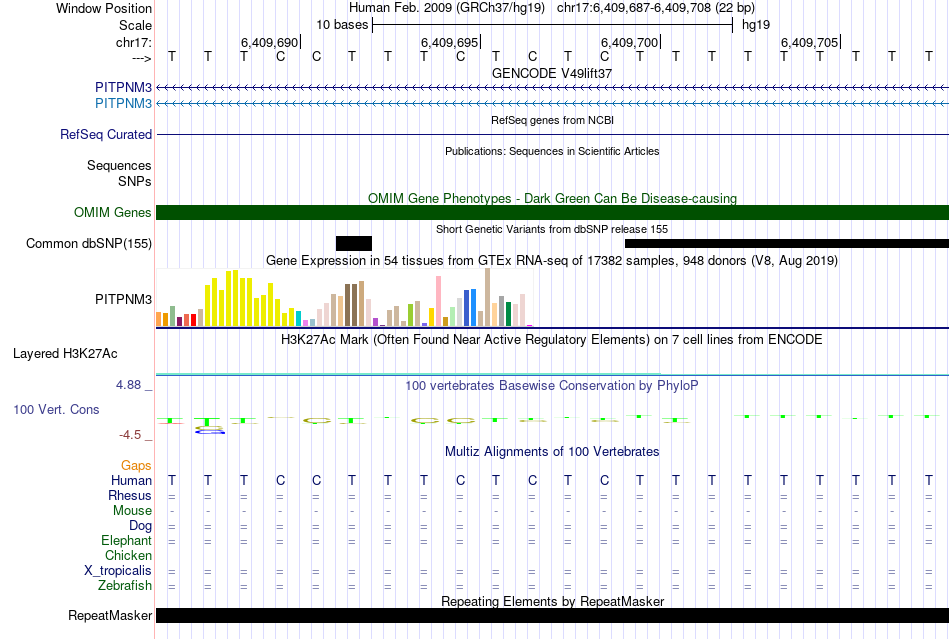Select the Human species label
Image resolution: width=950 pixels, height=639 pixels.
131,480
